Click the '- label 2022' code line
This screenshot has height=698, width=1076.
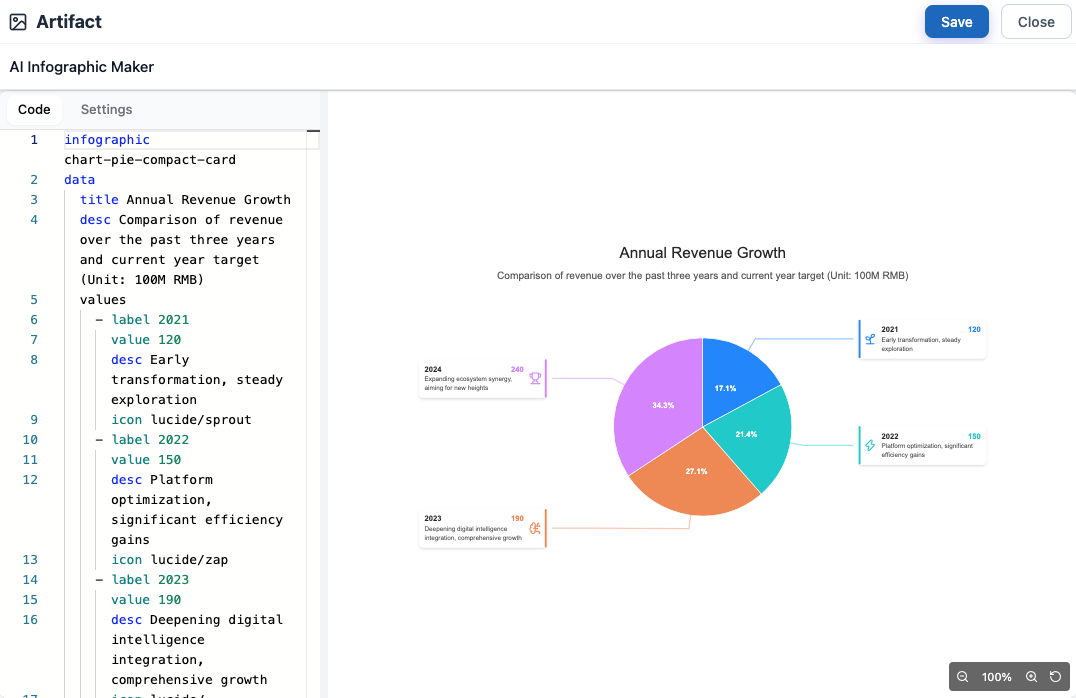coord(142,439)
